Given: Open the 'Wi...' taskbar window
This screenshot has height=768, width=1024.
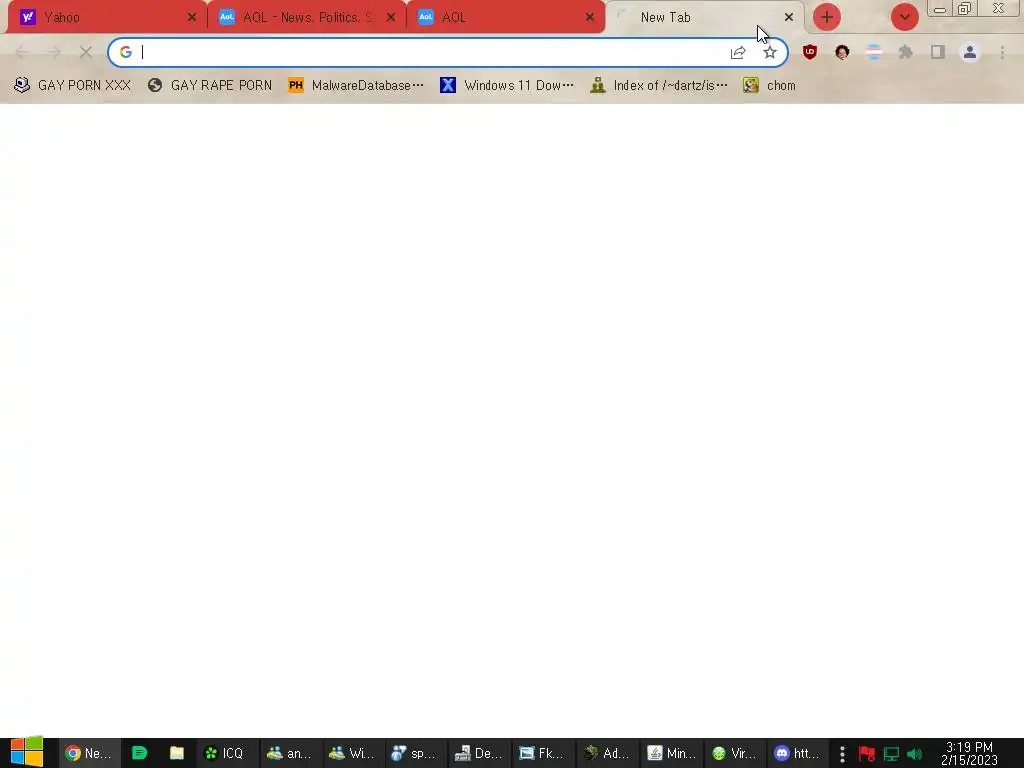Looking at the screenshot, I should click(x=352, y=754).
